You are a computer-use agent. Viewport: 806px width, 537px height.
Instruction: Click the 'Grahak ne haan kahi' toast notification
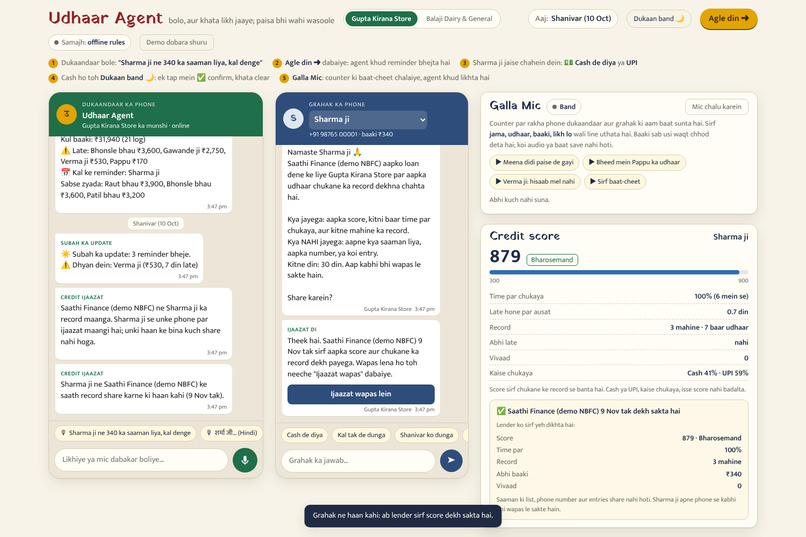click(403, 515)
